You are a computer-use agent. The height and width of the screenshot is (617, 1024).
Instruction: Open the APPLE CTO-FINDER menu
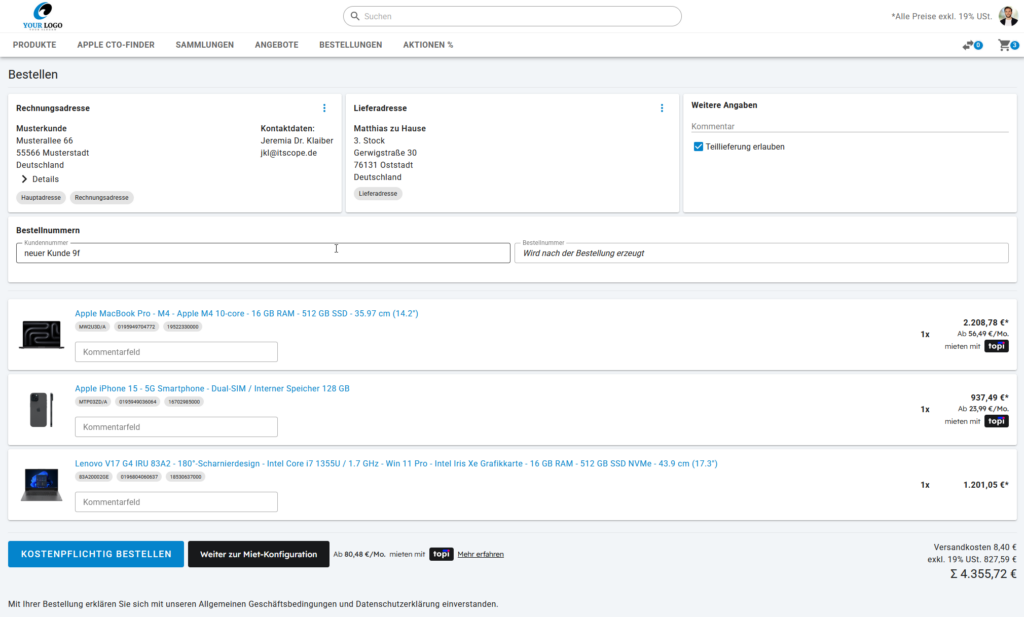click(116, 45)
